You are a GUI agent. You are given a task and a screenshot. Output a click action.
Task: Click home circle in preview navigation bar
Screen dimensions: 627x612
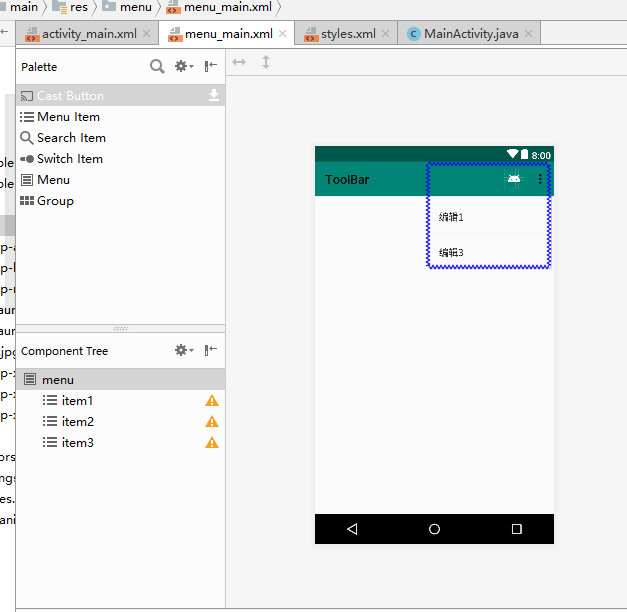pos(434,529)
